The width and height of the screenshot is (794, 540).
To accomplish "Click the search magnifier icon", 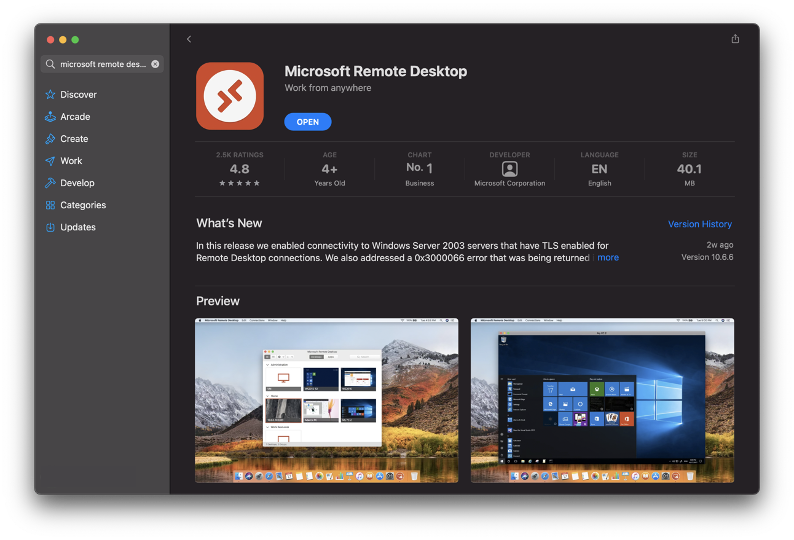I will click(50, 64).
